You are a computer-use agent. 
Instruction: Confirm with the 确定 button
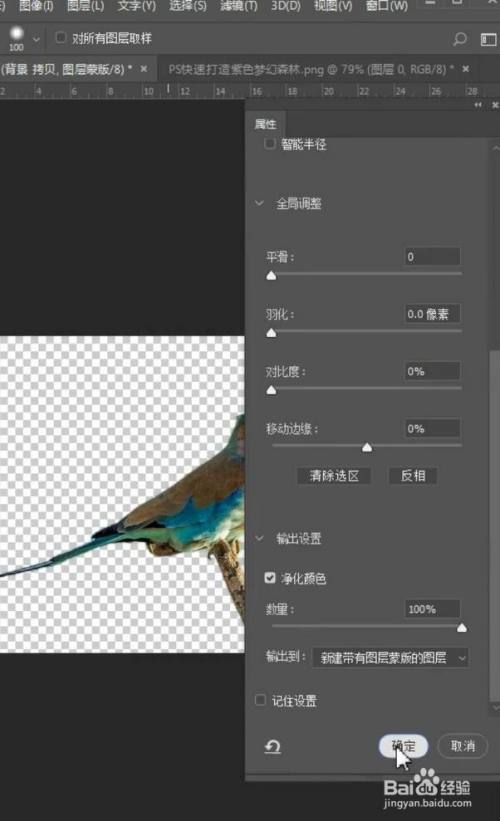click(x=403, y=746)
